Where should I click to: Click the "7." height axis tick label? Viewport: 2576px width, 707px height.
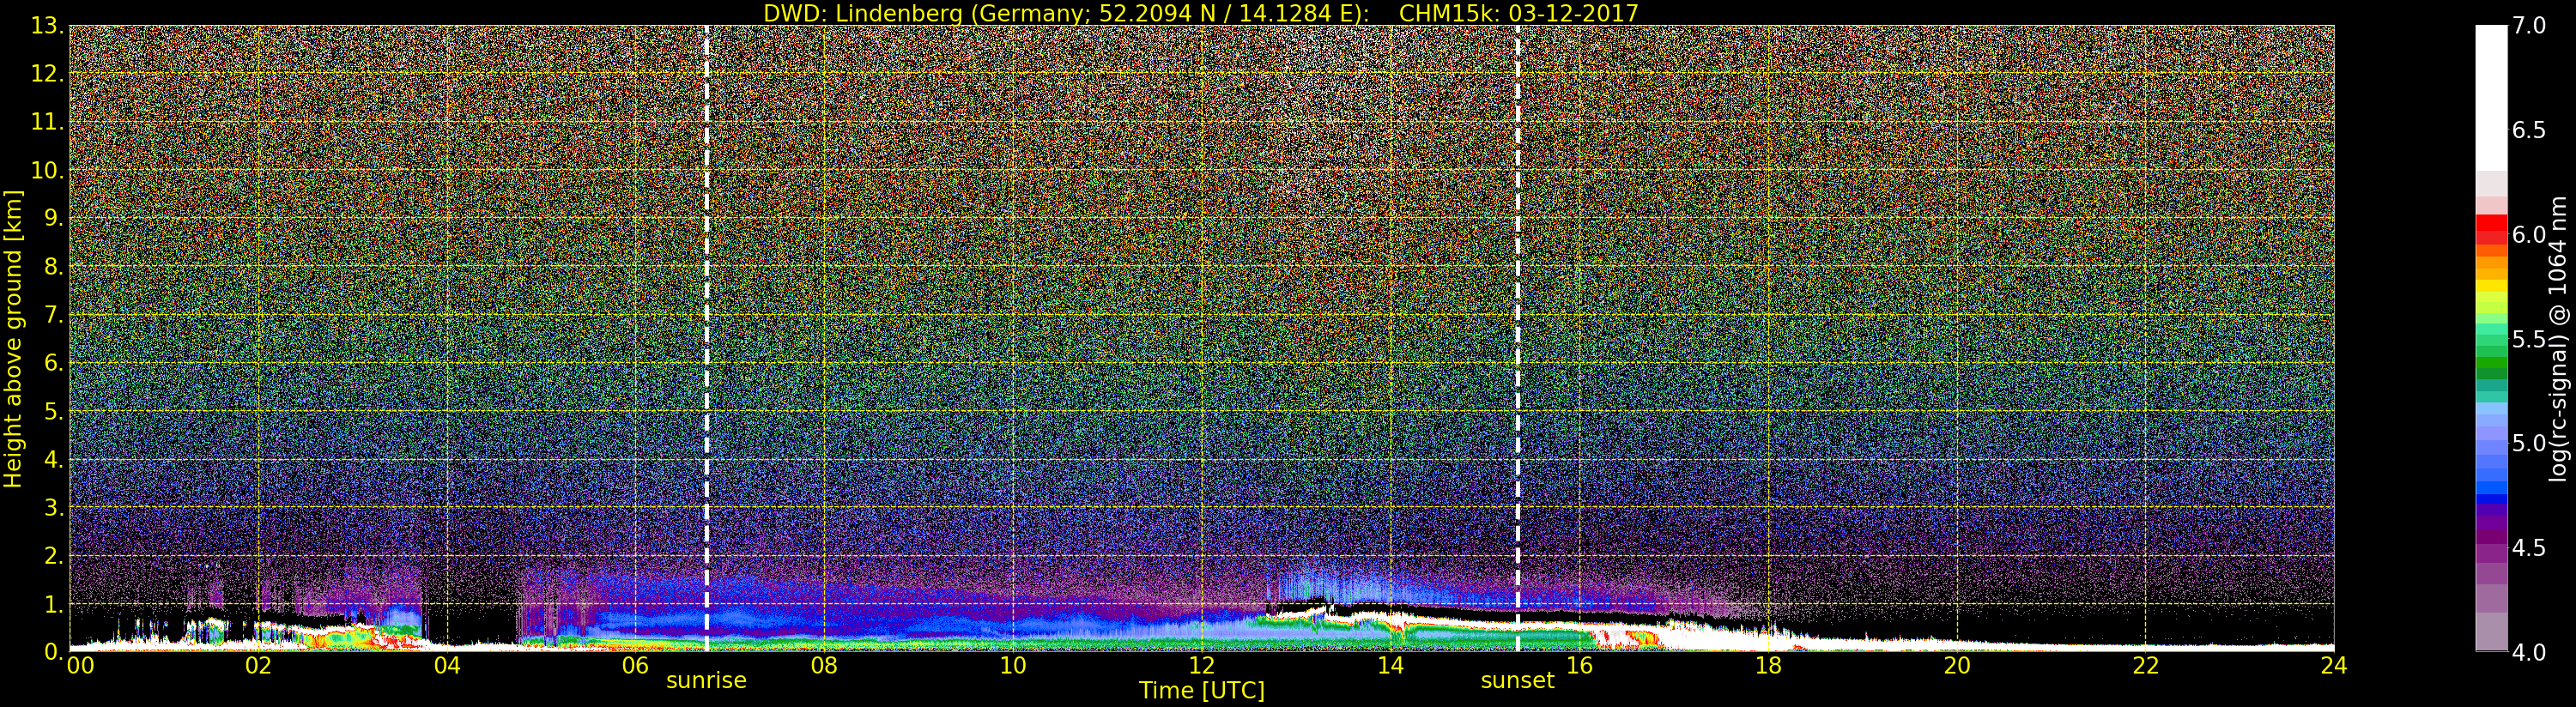click(54, 315)
